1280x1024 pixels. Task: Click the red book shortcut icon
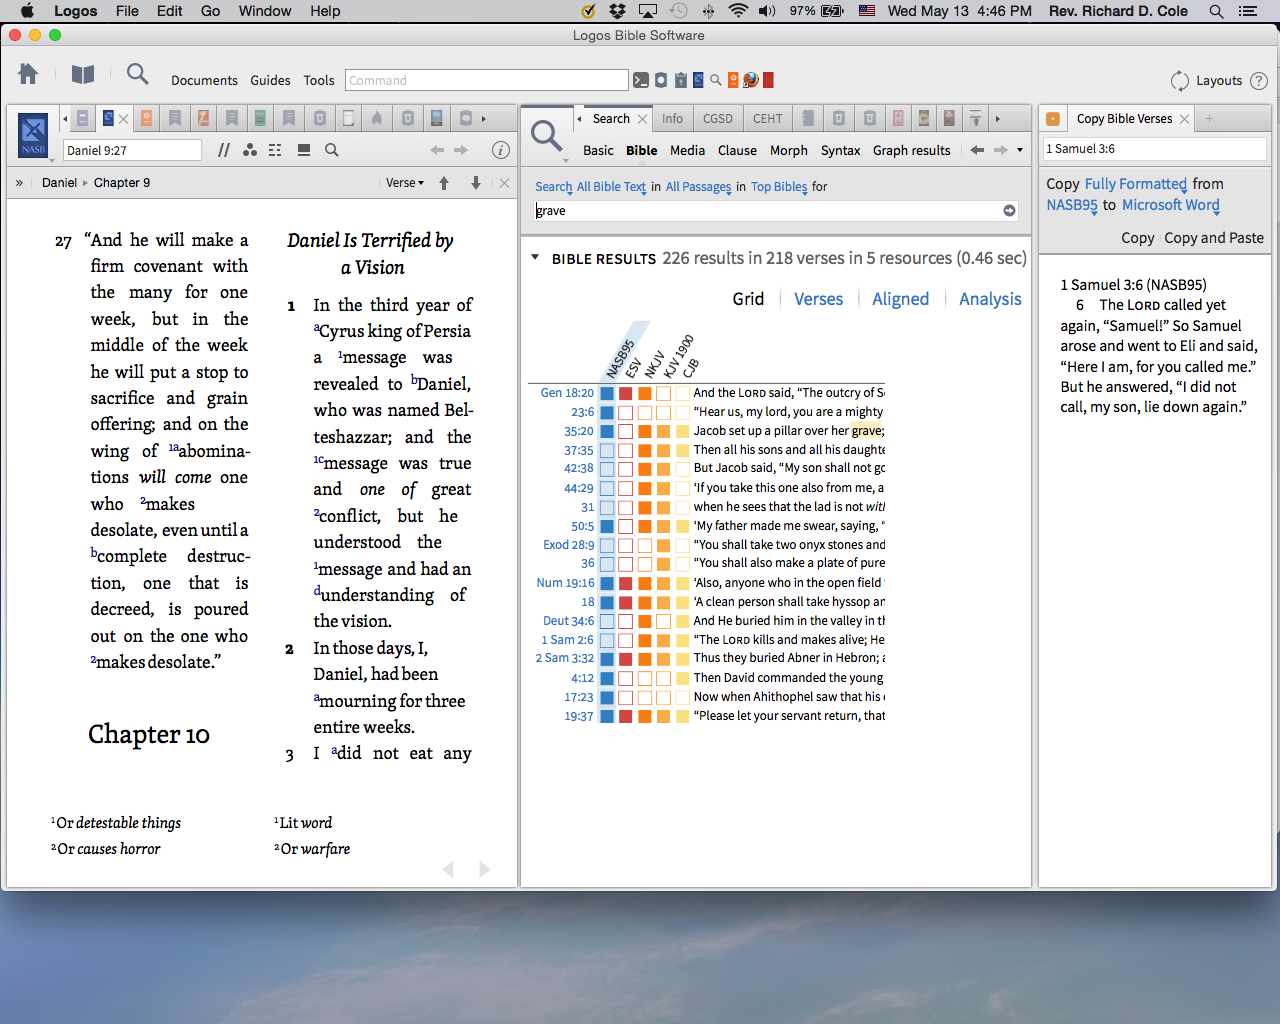point(768,80)
